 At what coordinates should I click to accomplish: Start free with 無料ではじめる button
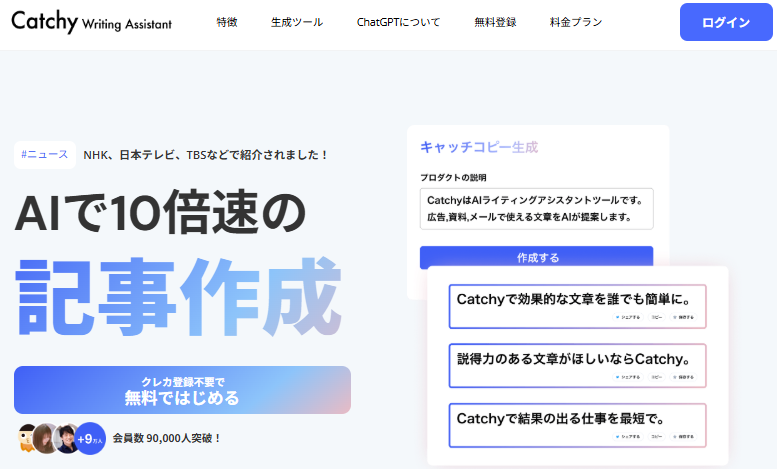click(182, 390)
